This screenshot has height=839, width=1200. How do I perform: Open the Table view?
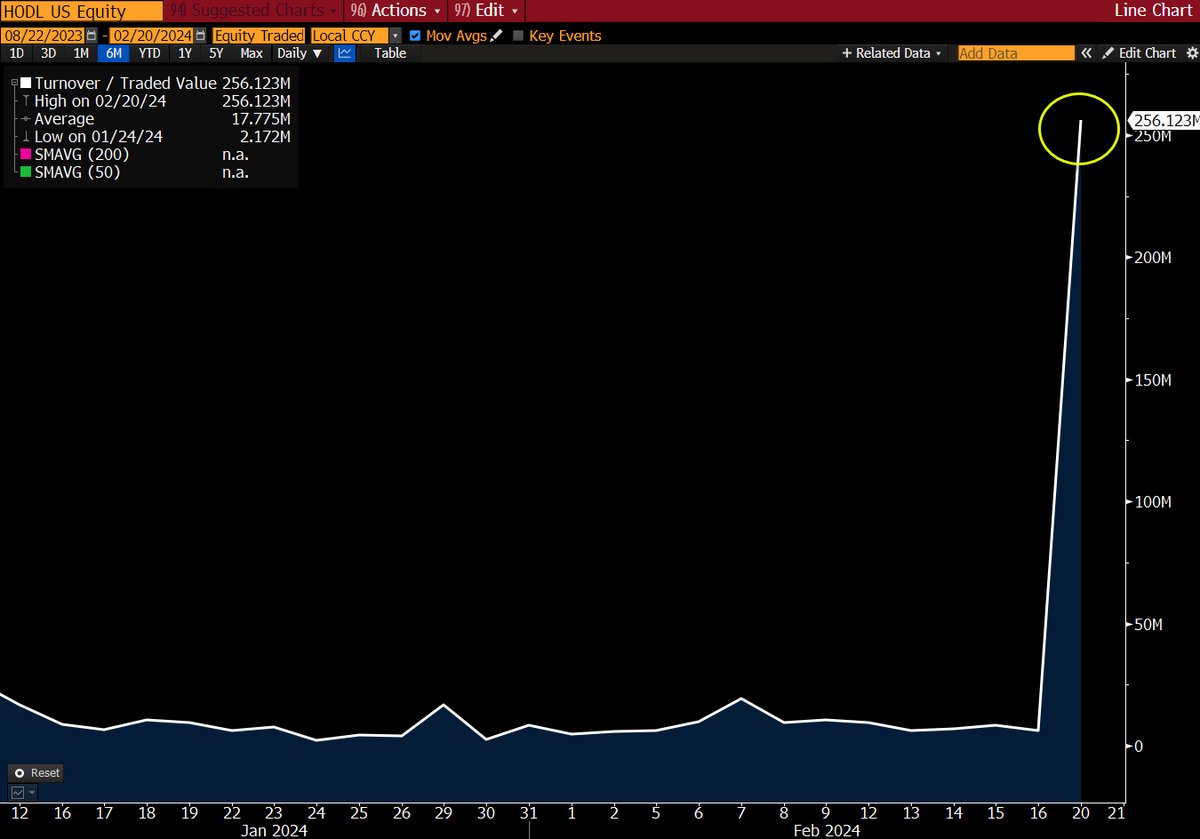pos(389,53)
